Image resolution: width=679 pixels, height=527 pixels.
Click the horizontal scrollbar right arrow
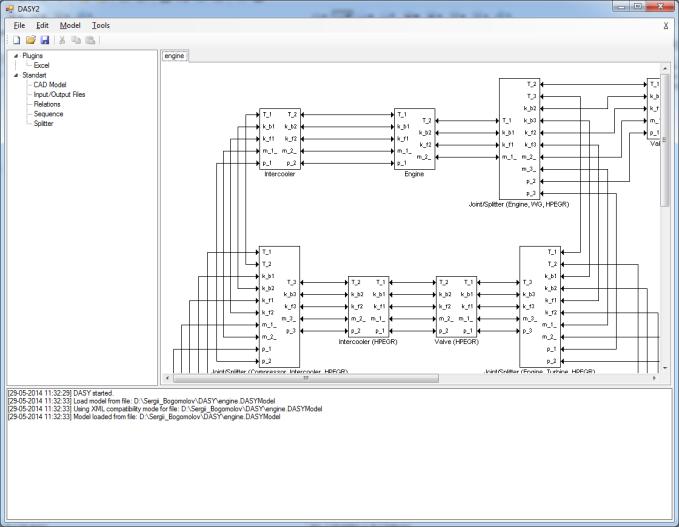pos(654,378)
